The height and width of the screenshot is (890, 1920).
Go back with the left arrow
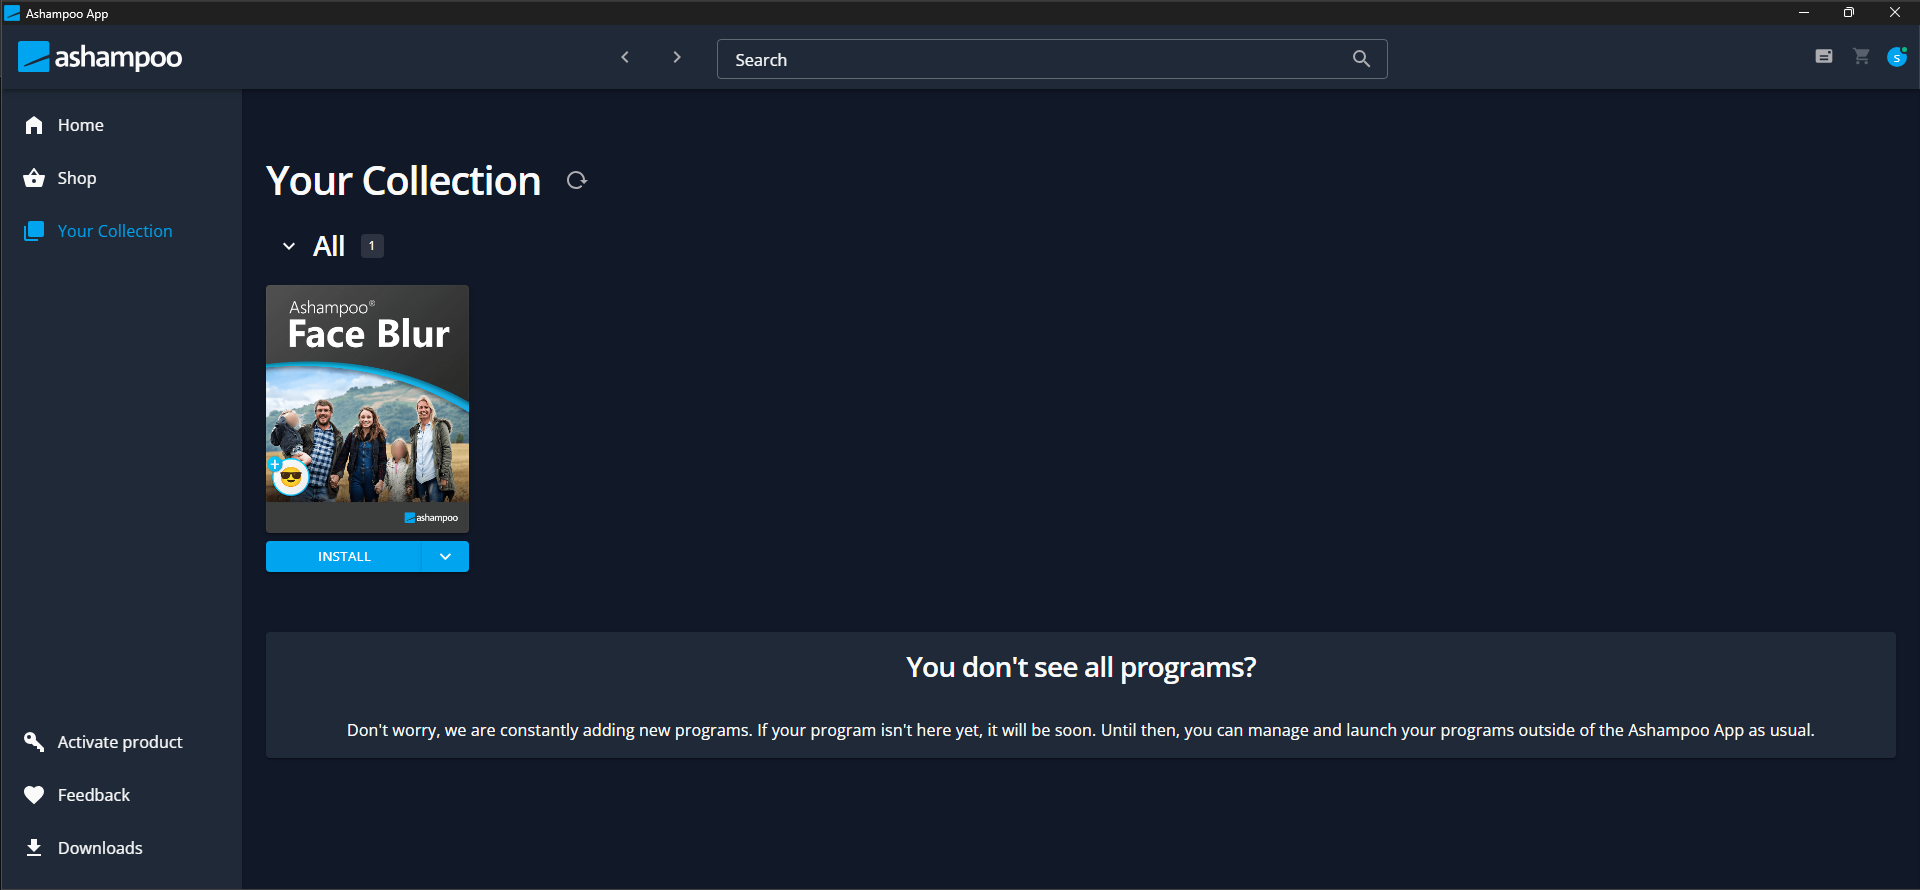point(625,58)
